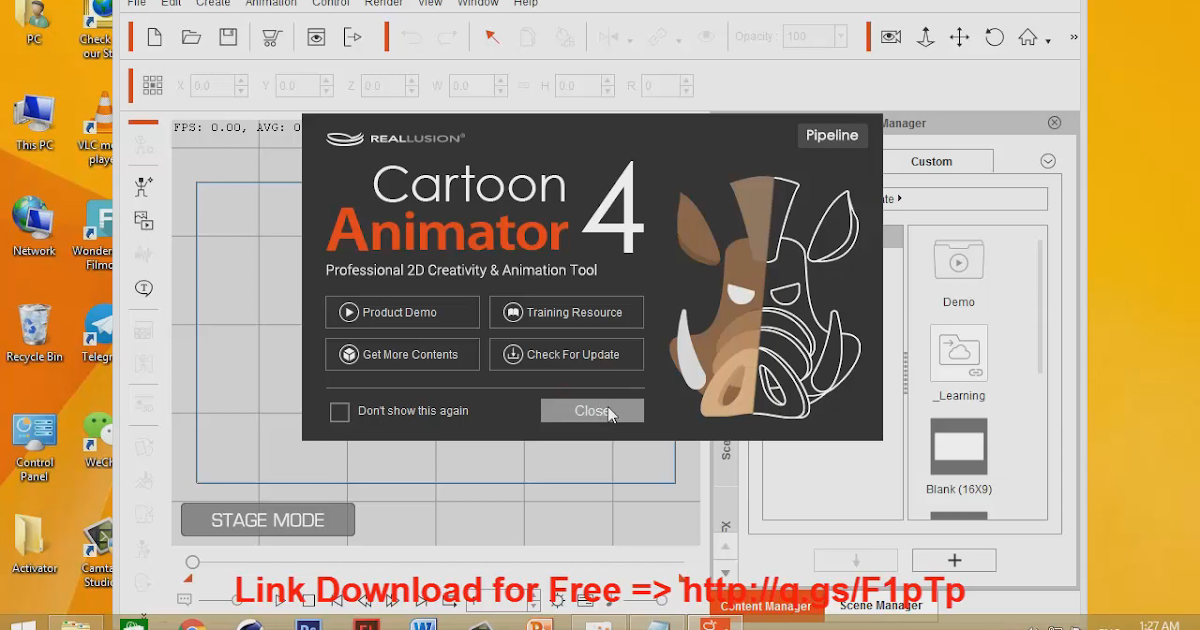Select the move tool in top-right toolbar

click(959, 37)
